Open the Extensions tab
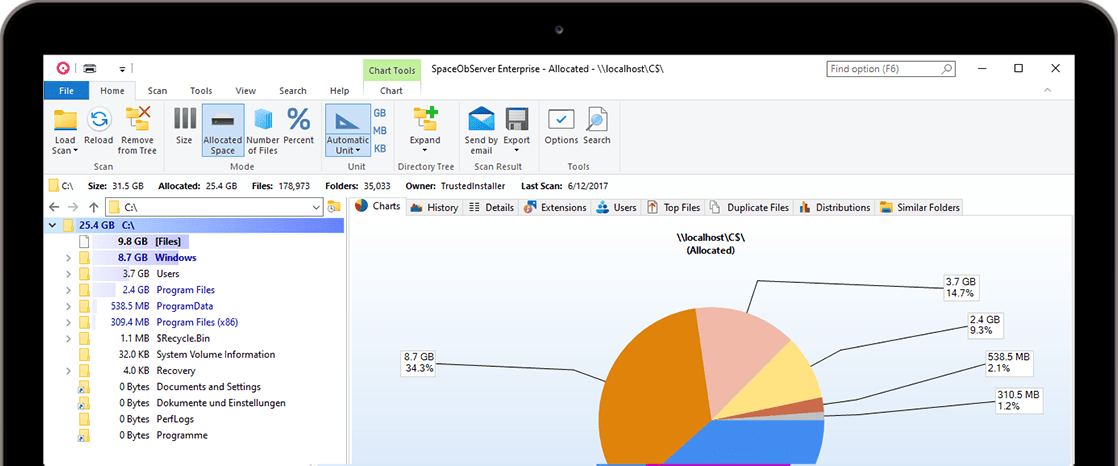The width and height of the screenshot is (1118, 466). tap(555, 207)
